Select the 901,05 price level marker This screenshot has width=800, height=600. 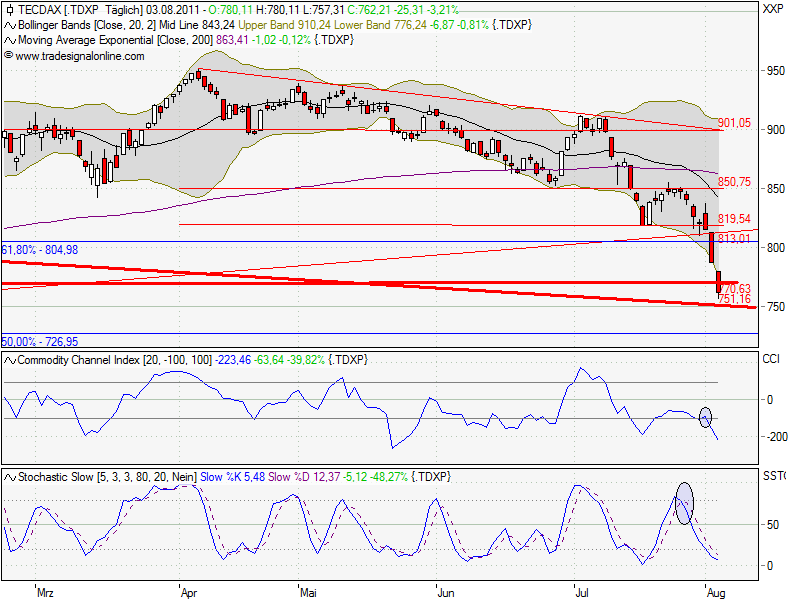tap(735, 122)
